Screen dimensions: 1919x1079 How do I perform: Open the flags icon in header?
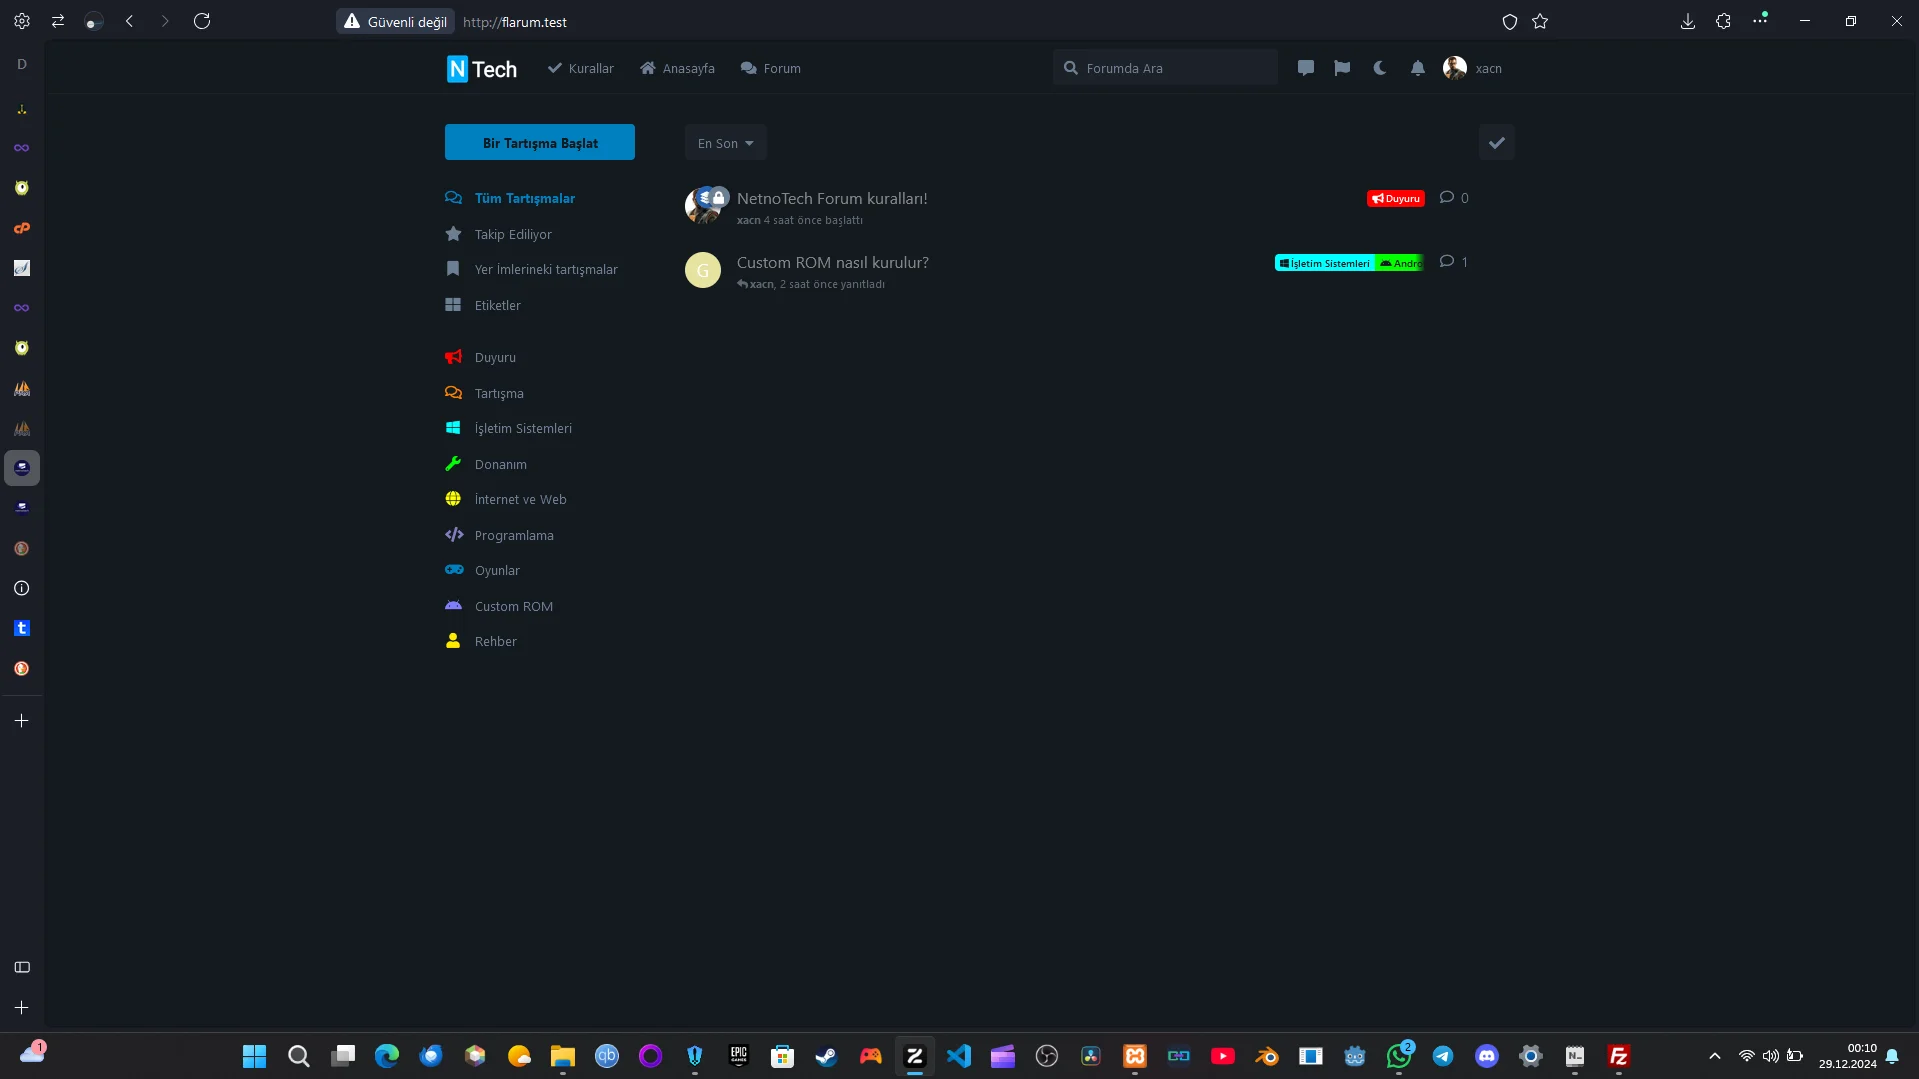pyautogui.click(x=1342, y=68)
